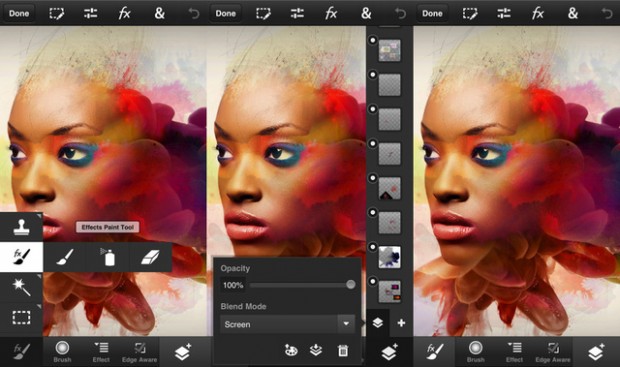This screenshot has height=367, width=620.
Task: Open Effect options in right screen bottom bar
Action: coord(514,352)
